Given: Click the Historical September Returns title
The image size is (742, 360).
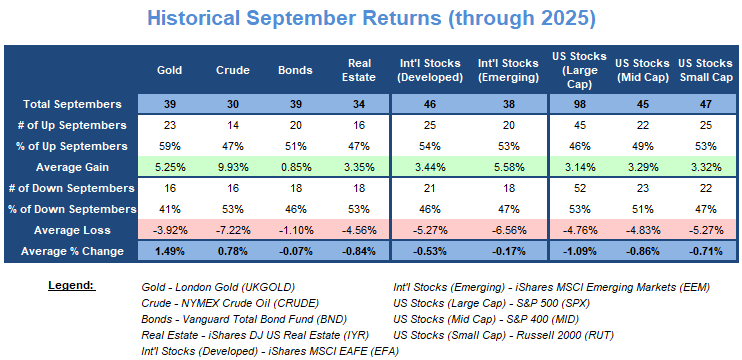Looking at the screenshot, I should click(x=371, y=18).
